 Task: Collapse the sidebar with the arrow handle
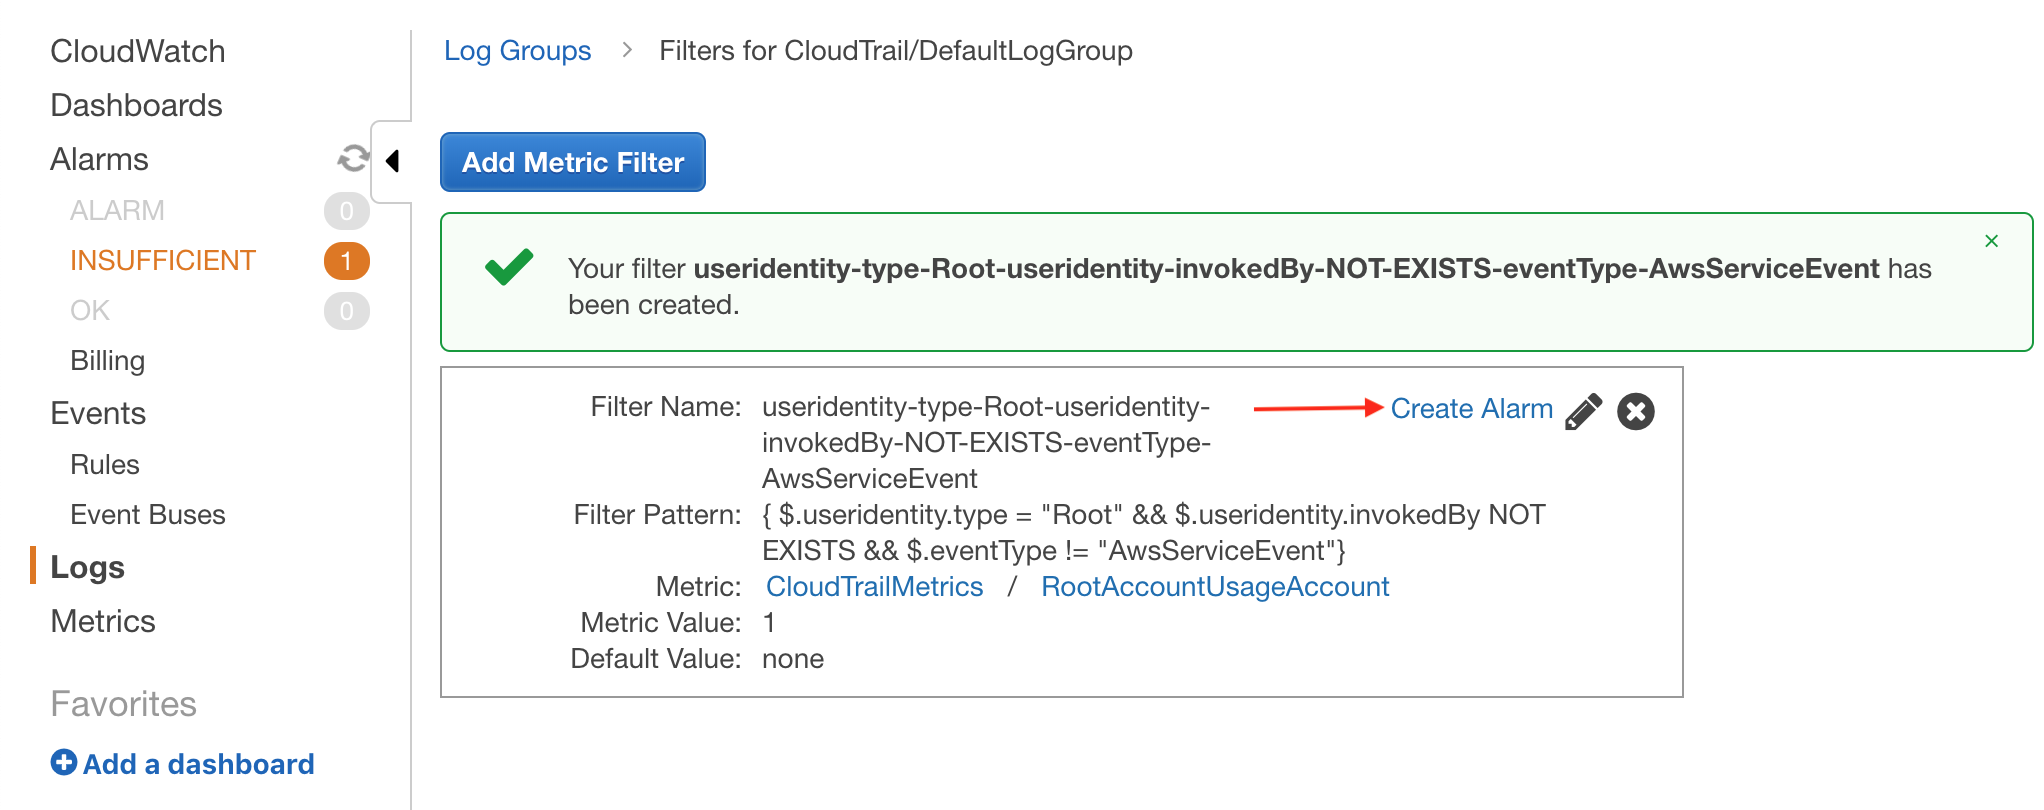click(x=392, y=161)
